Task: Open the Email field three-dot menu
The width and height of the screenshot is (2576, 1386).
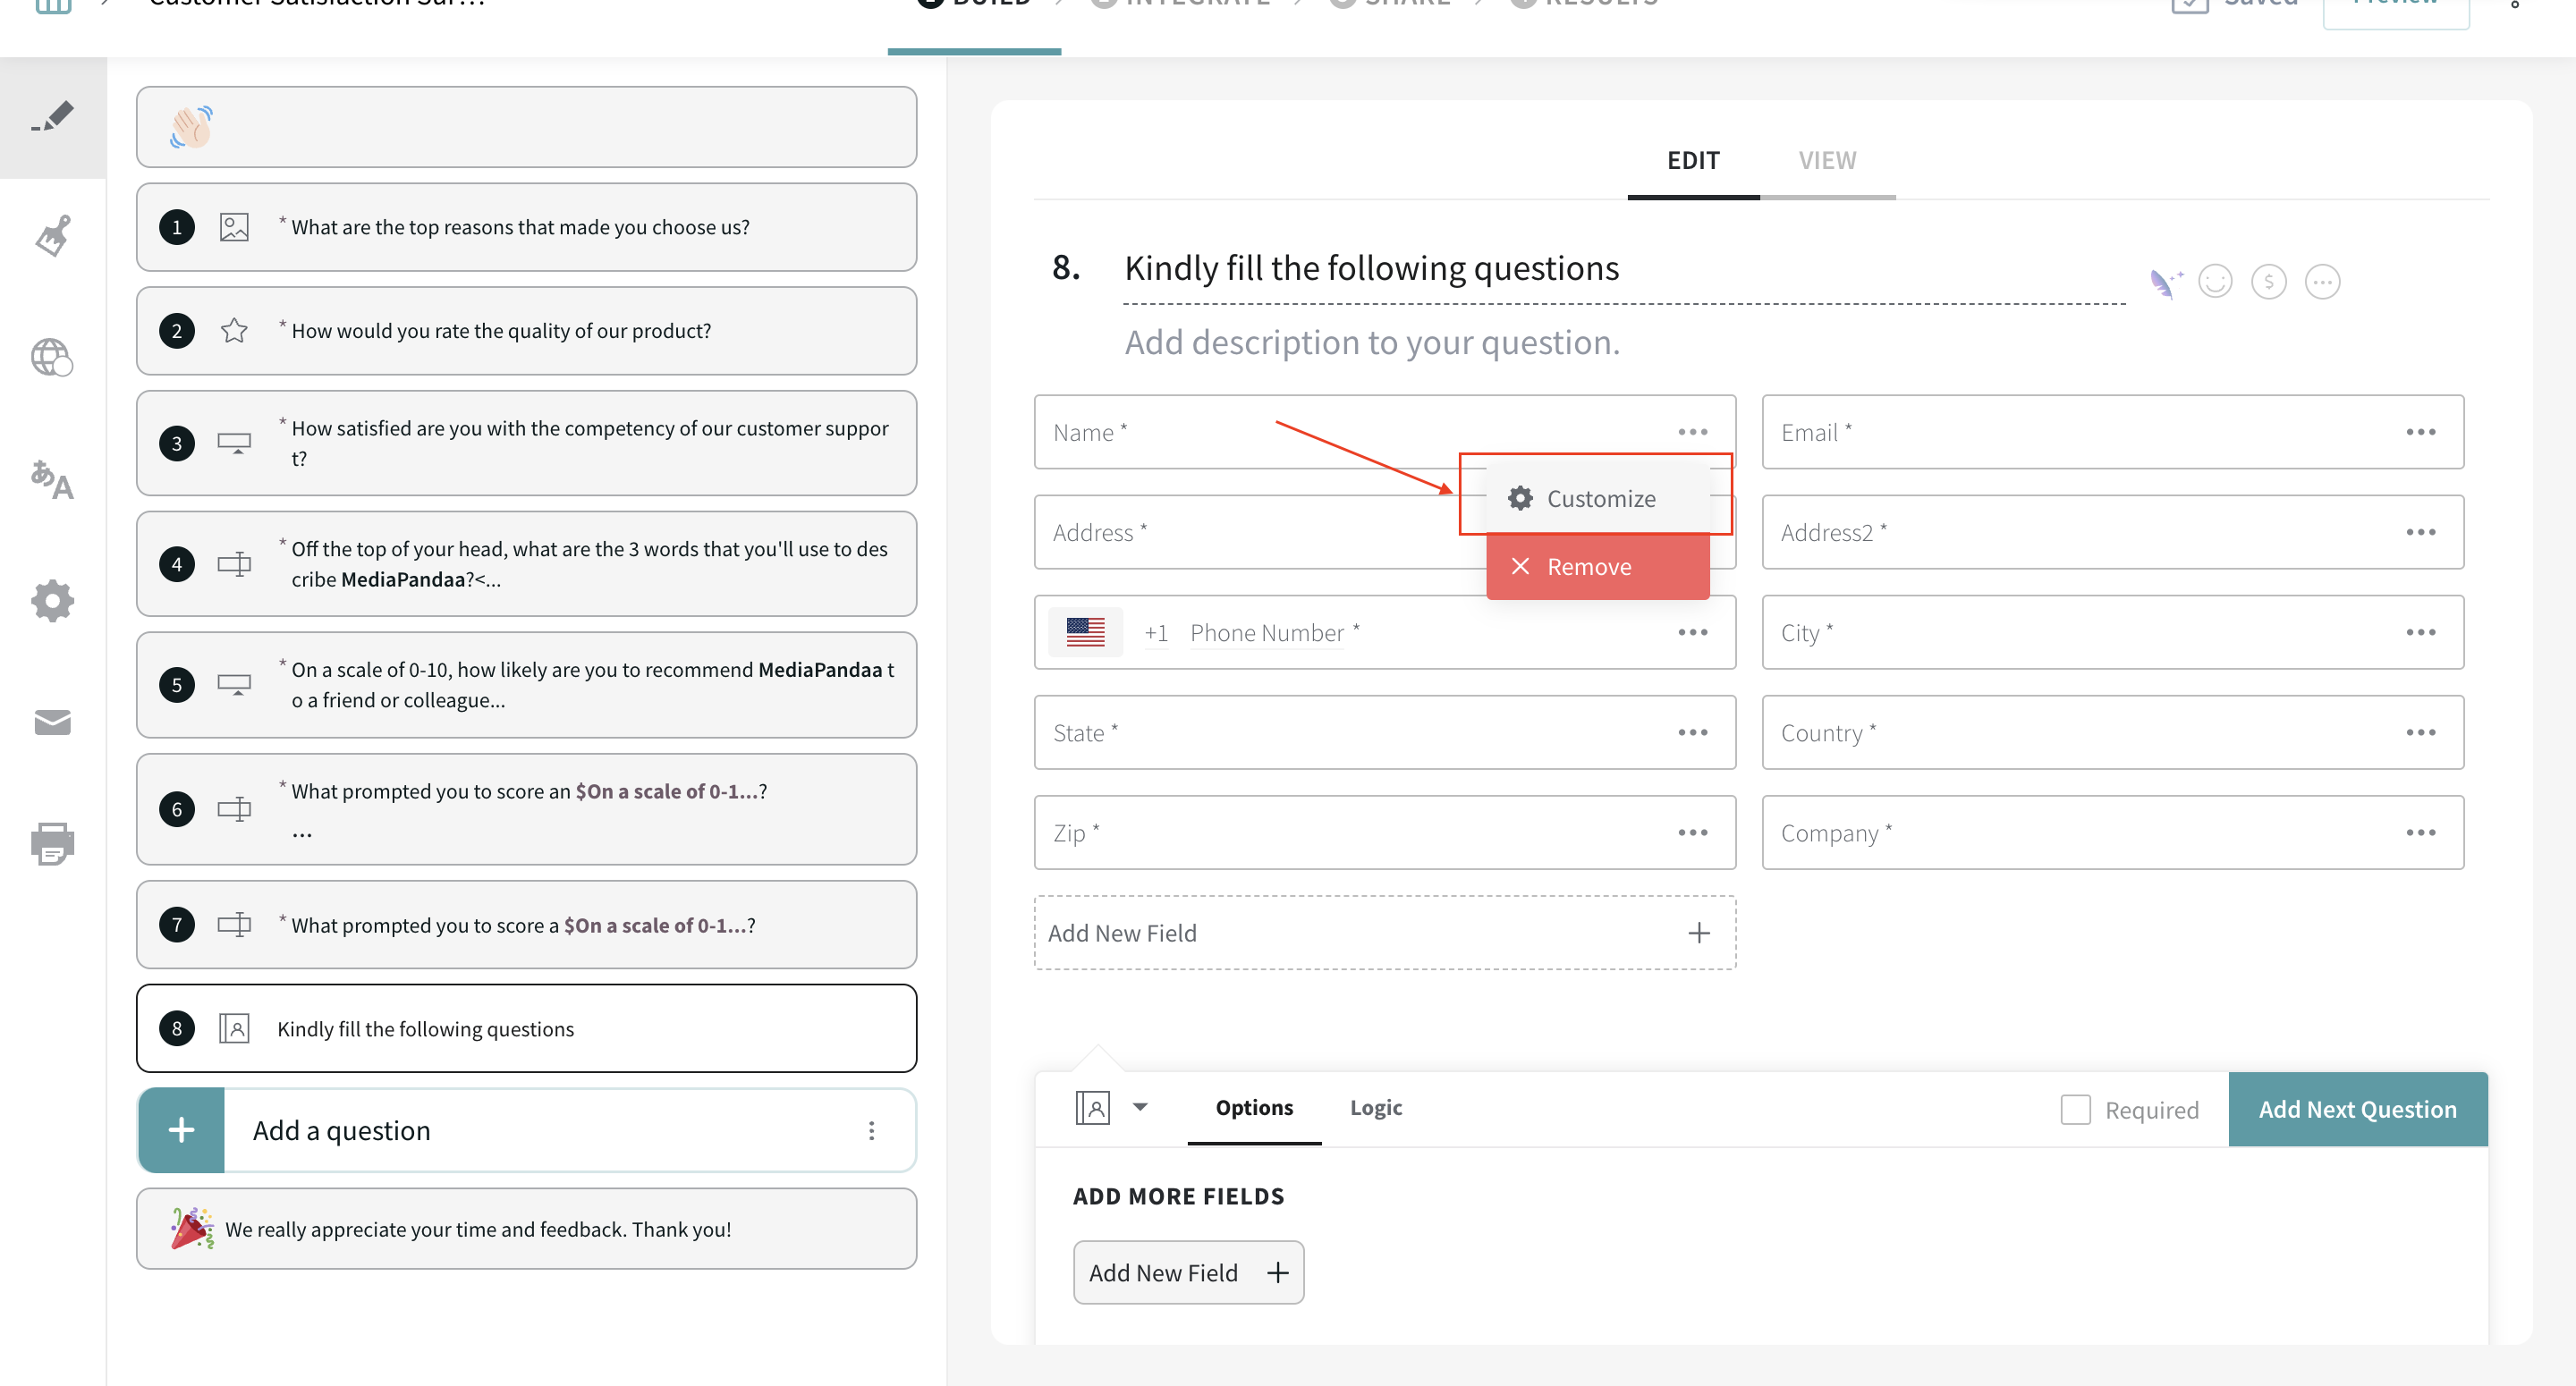Action: (2420, 432)
